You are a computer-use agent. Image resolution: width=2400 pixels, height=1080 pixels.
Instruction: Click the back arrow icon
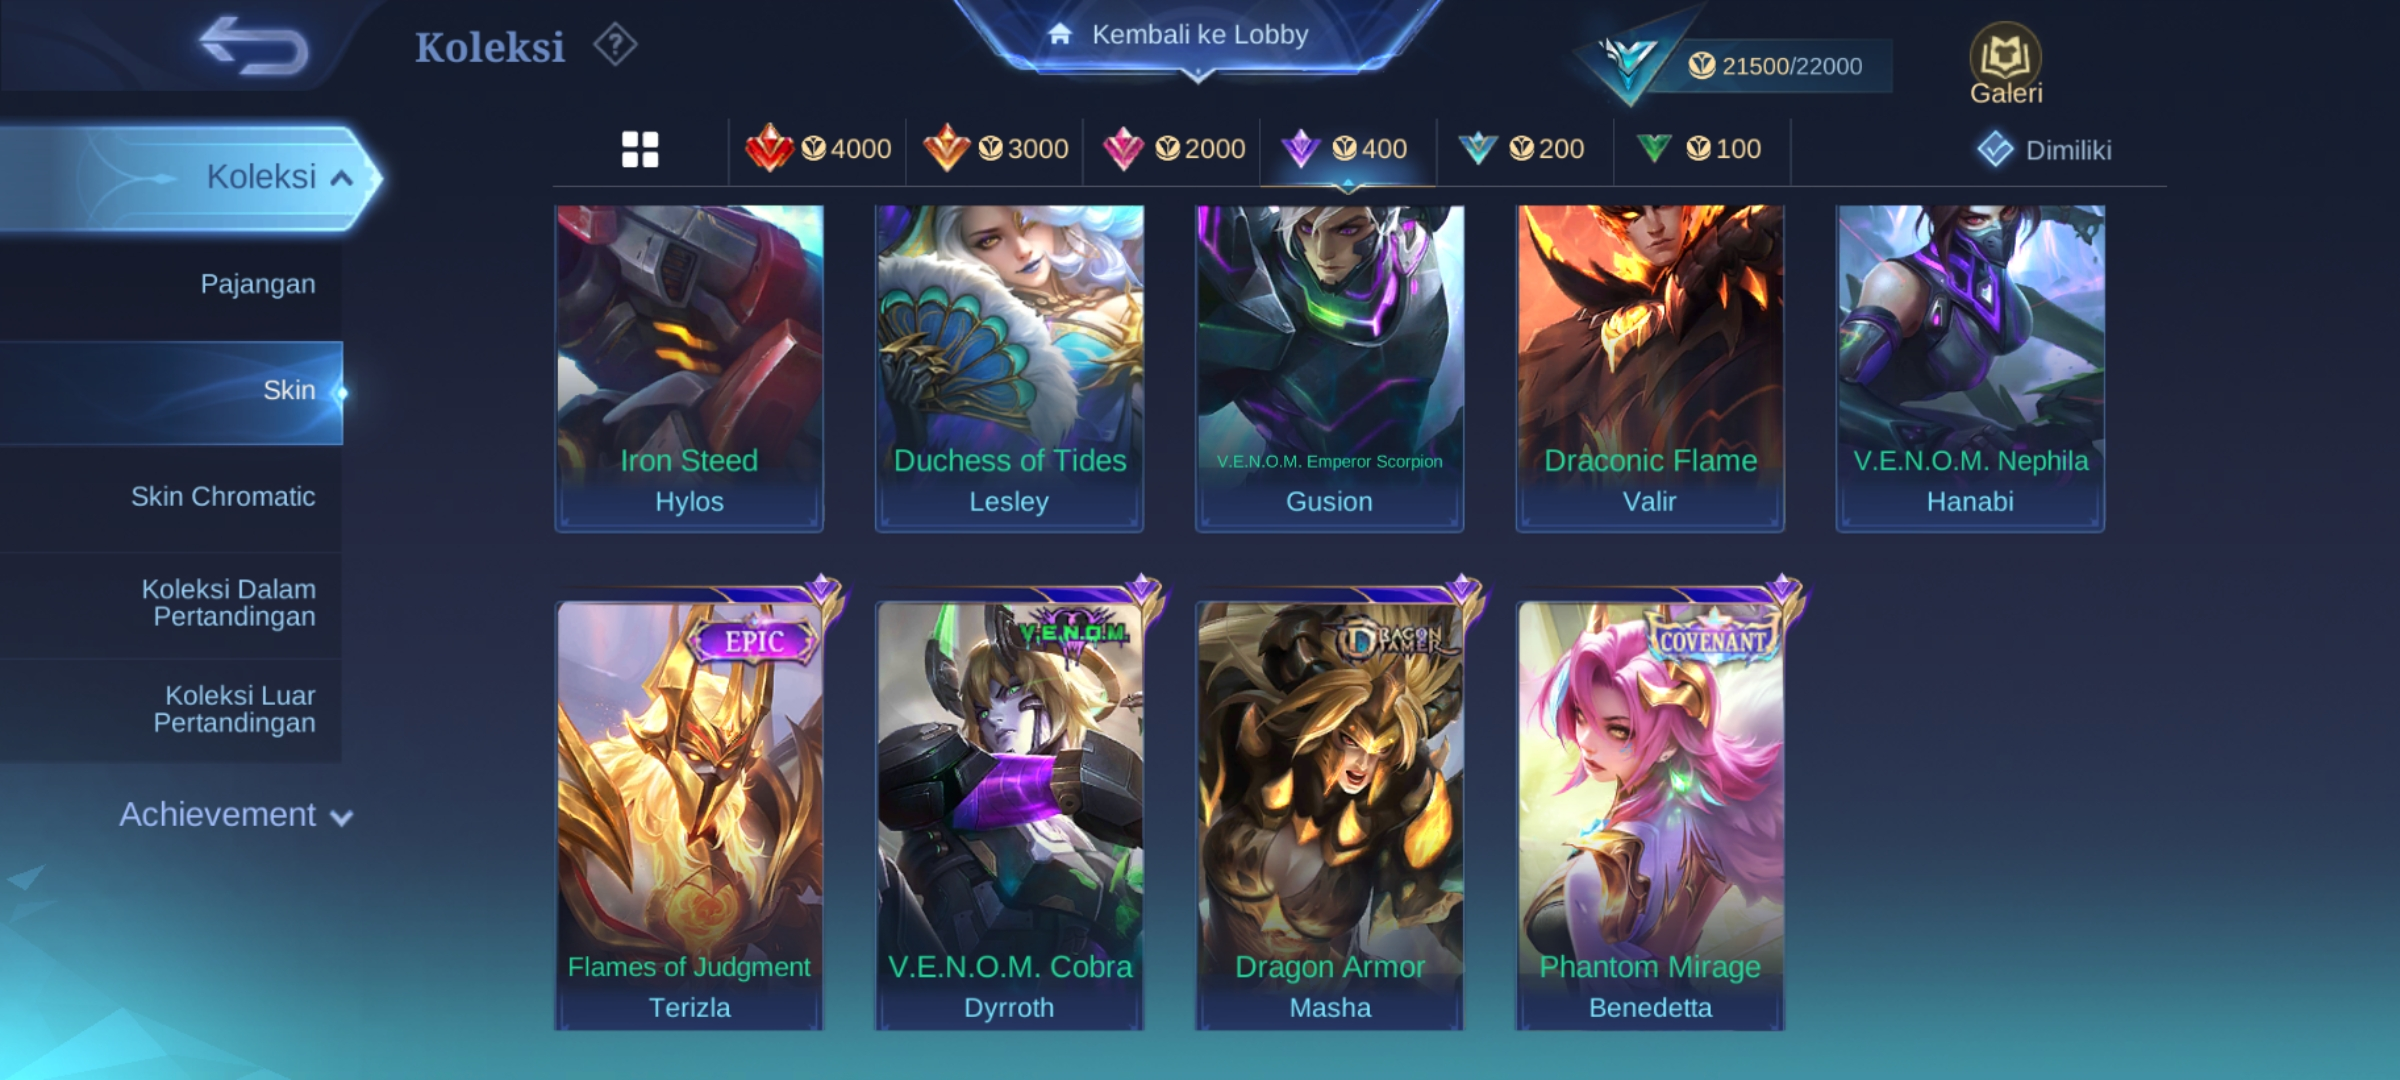(x=254, y=45)
